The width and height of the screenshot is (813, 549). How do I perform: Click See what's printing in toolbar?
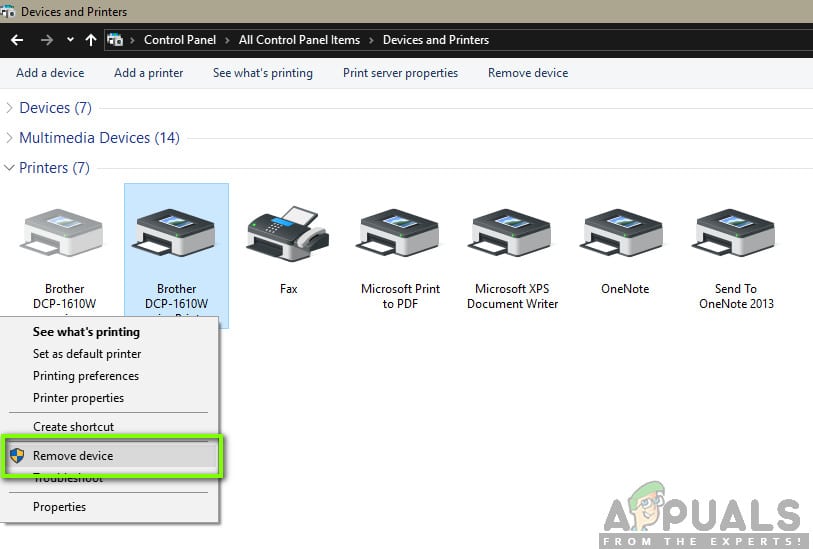click(x=262, y=73)
